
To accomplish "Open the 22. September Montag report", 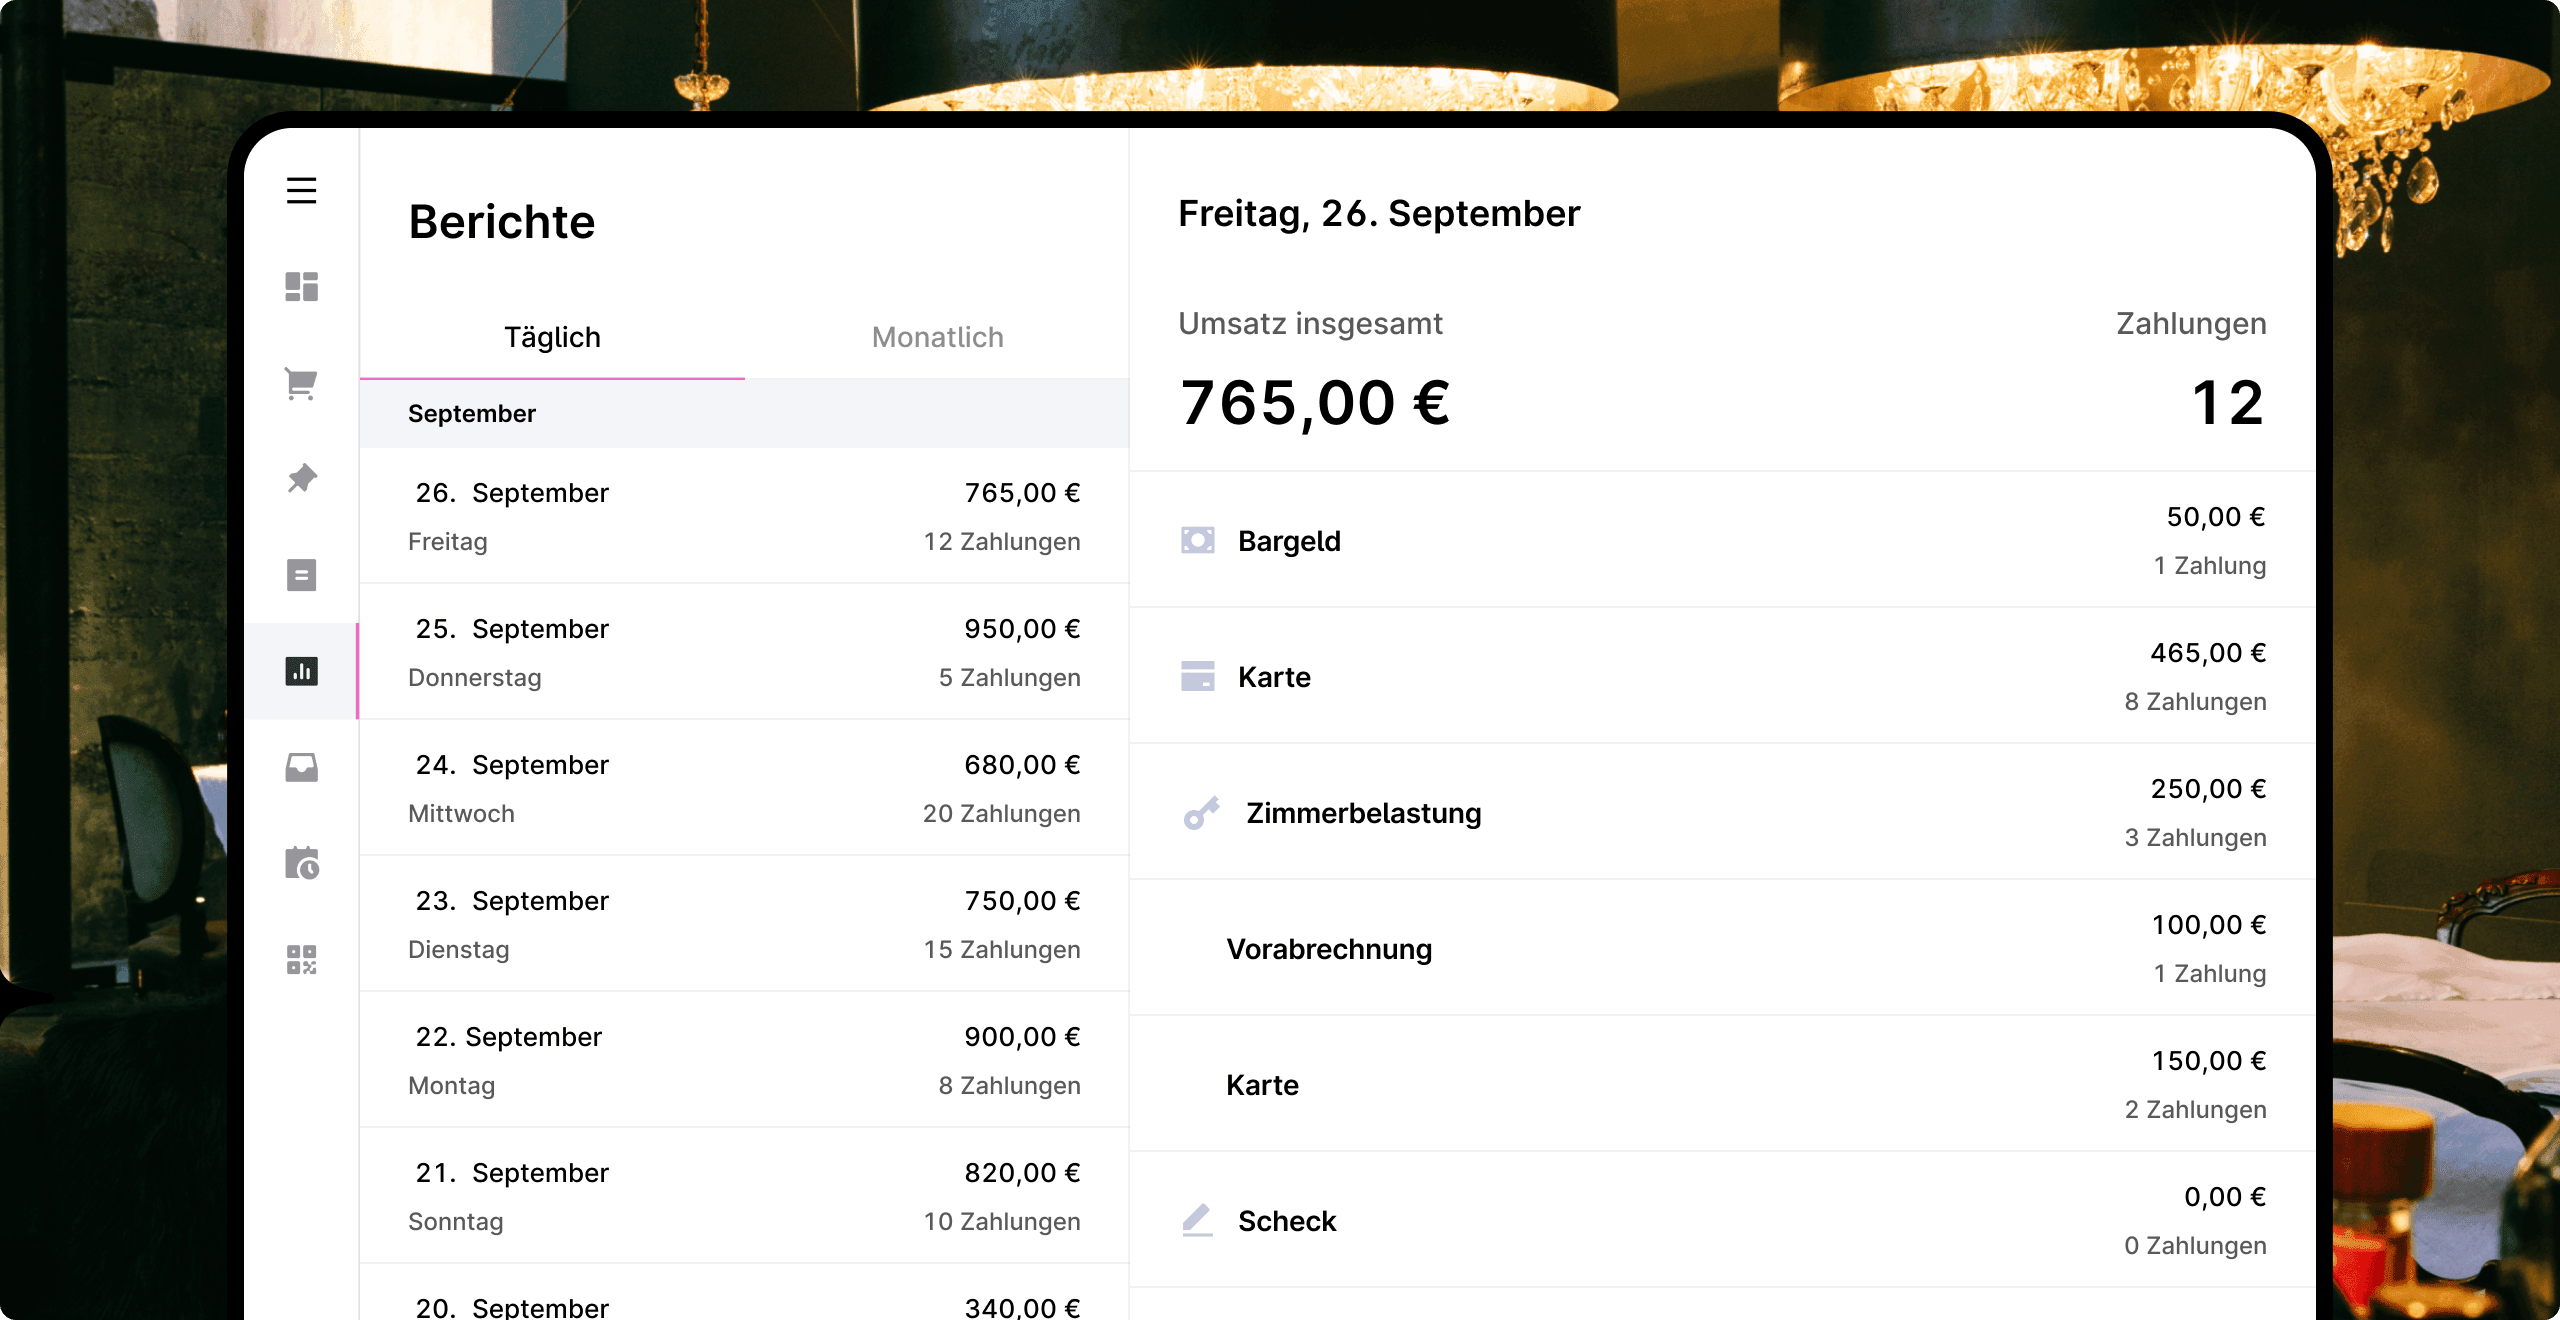I will (744, 1060).
